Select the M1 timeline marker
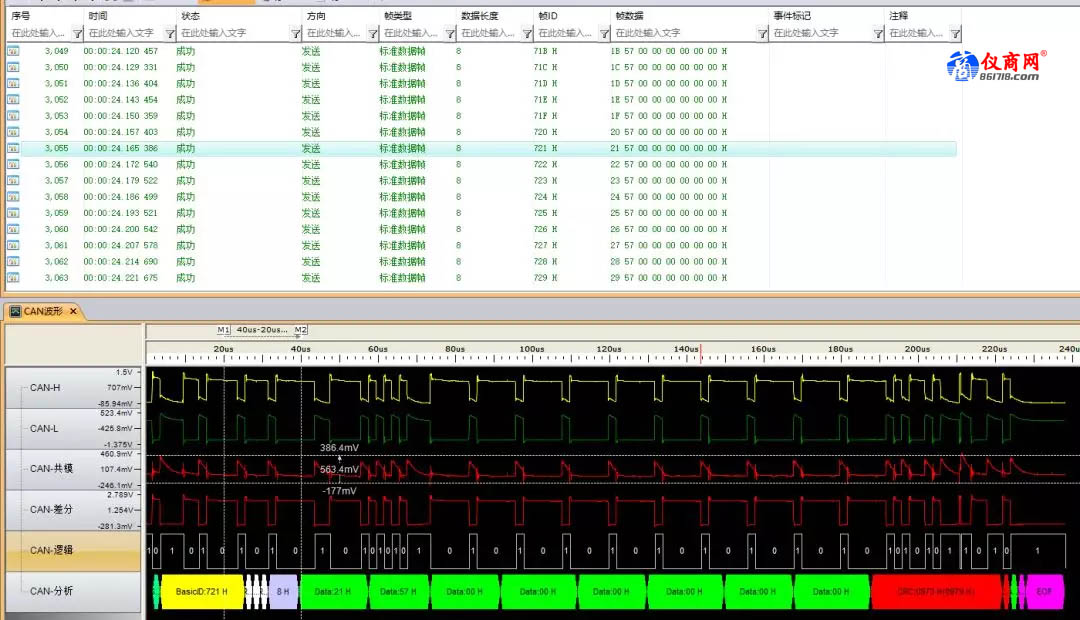Viewport: 1080px width, 620px height. [x=224, y=329]
